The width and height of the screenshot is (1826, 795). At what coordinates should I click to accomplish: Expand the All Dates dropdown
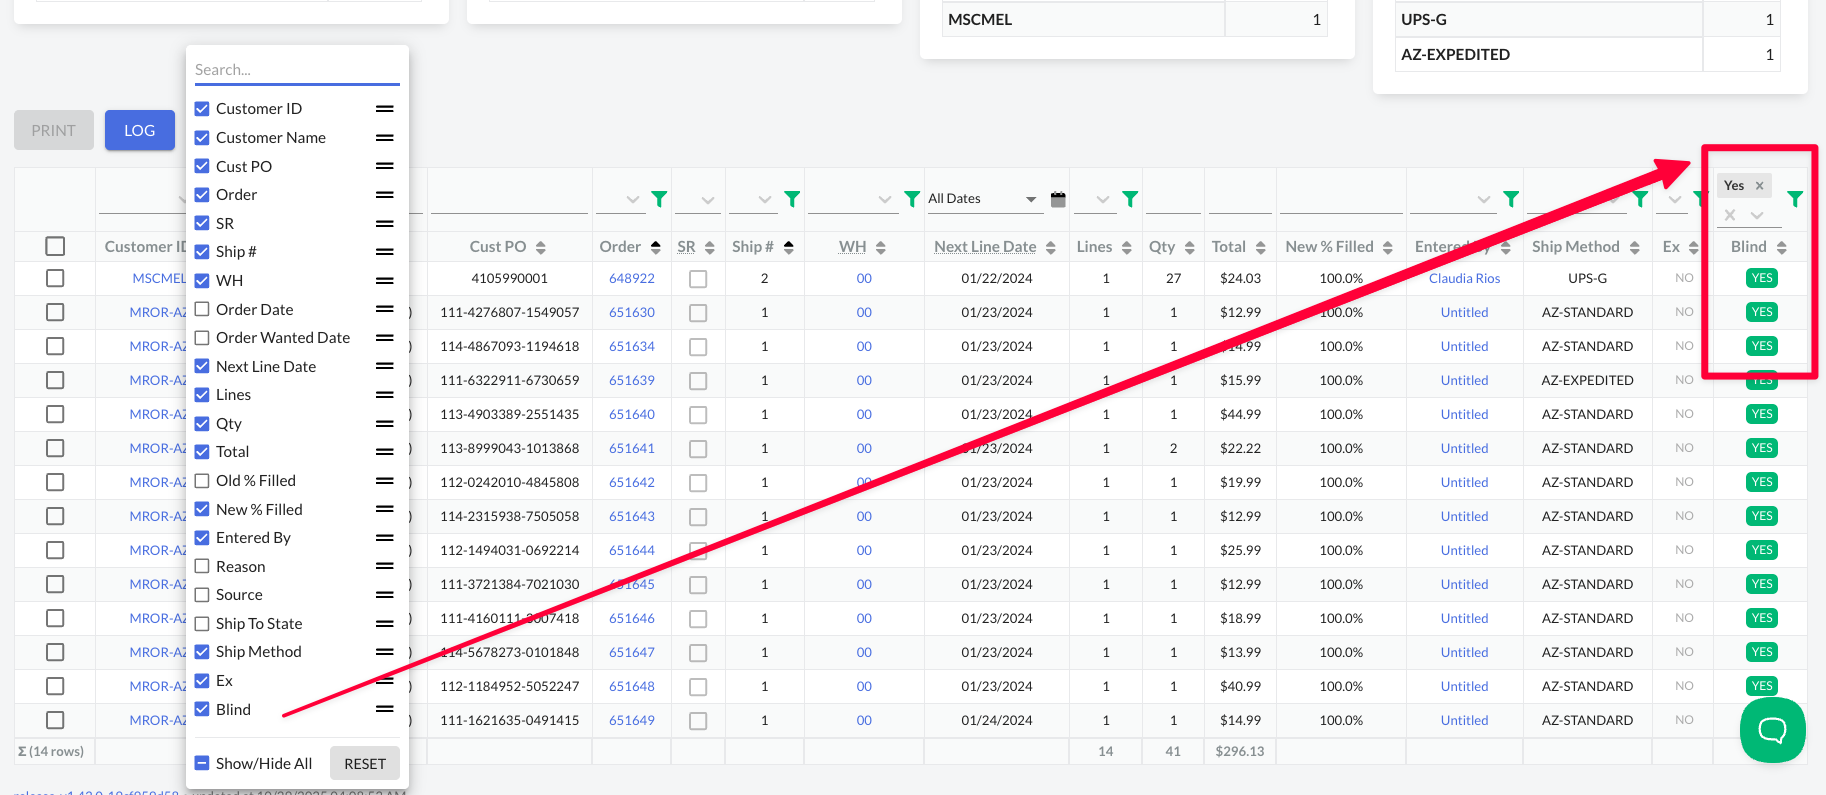[1031, 199]
